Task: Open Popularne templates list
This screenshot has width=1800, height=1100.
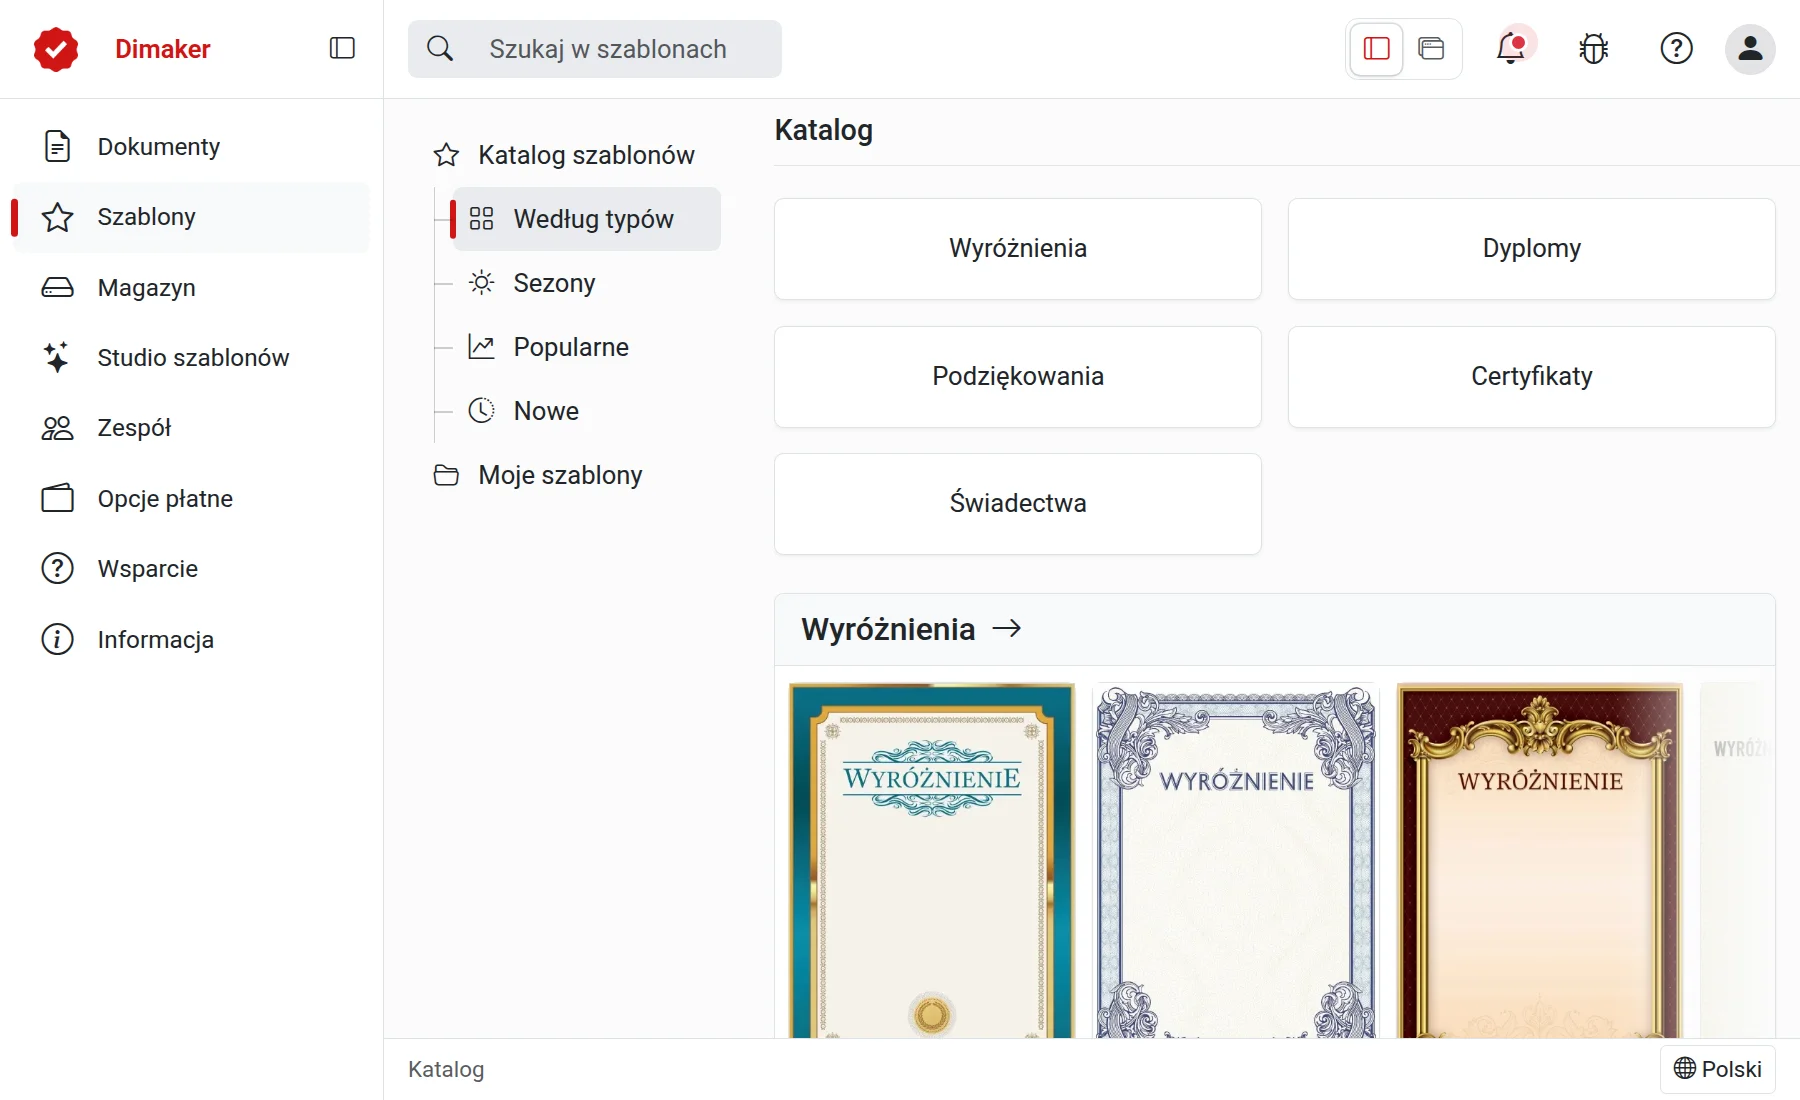Action: pyautogui.click(x=587, y=347)
